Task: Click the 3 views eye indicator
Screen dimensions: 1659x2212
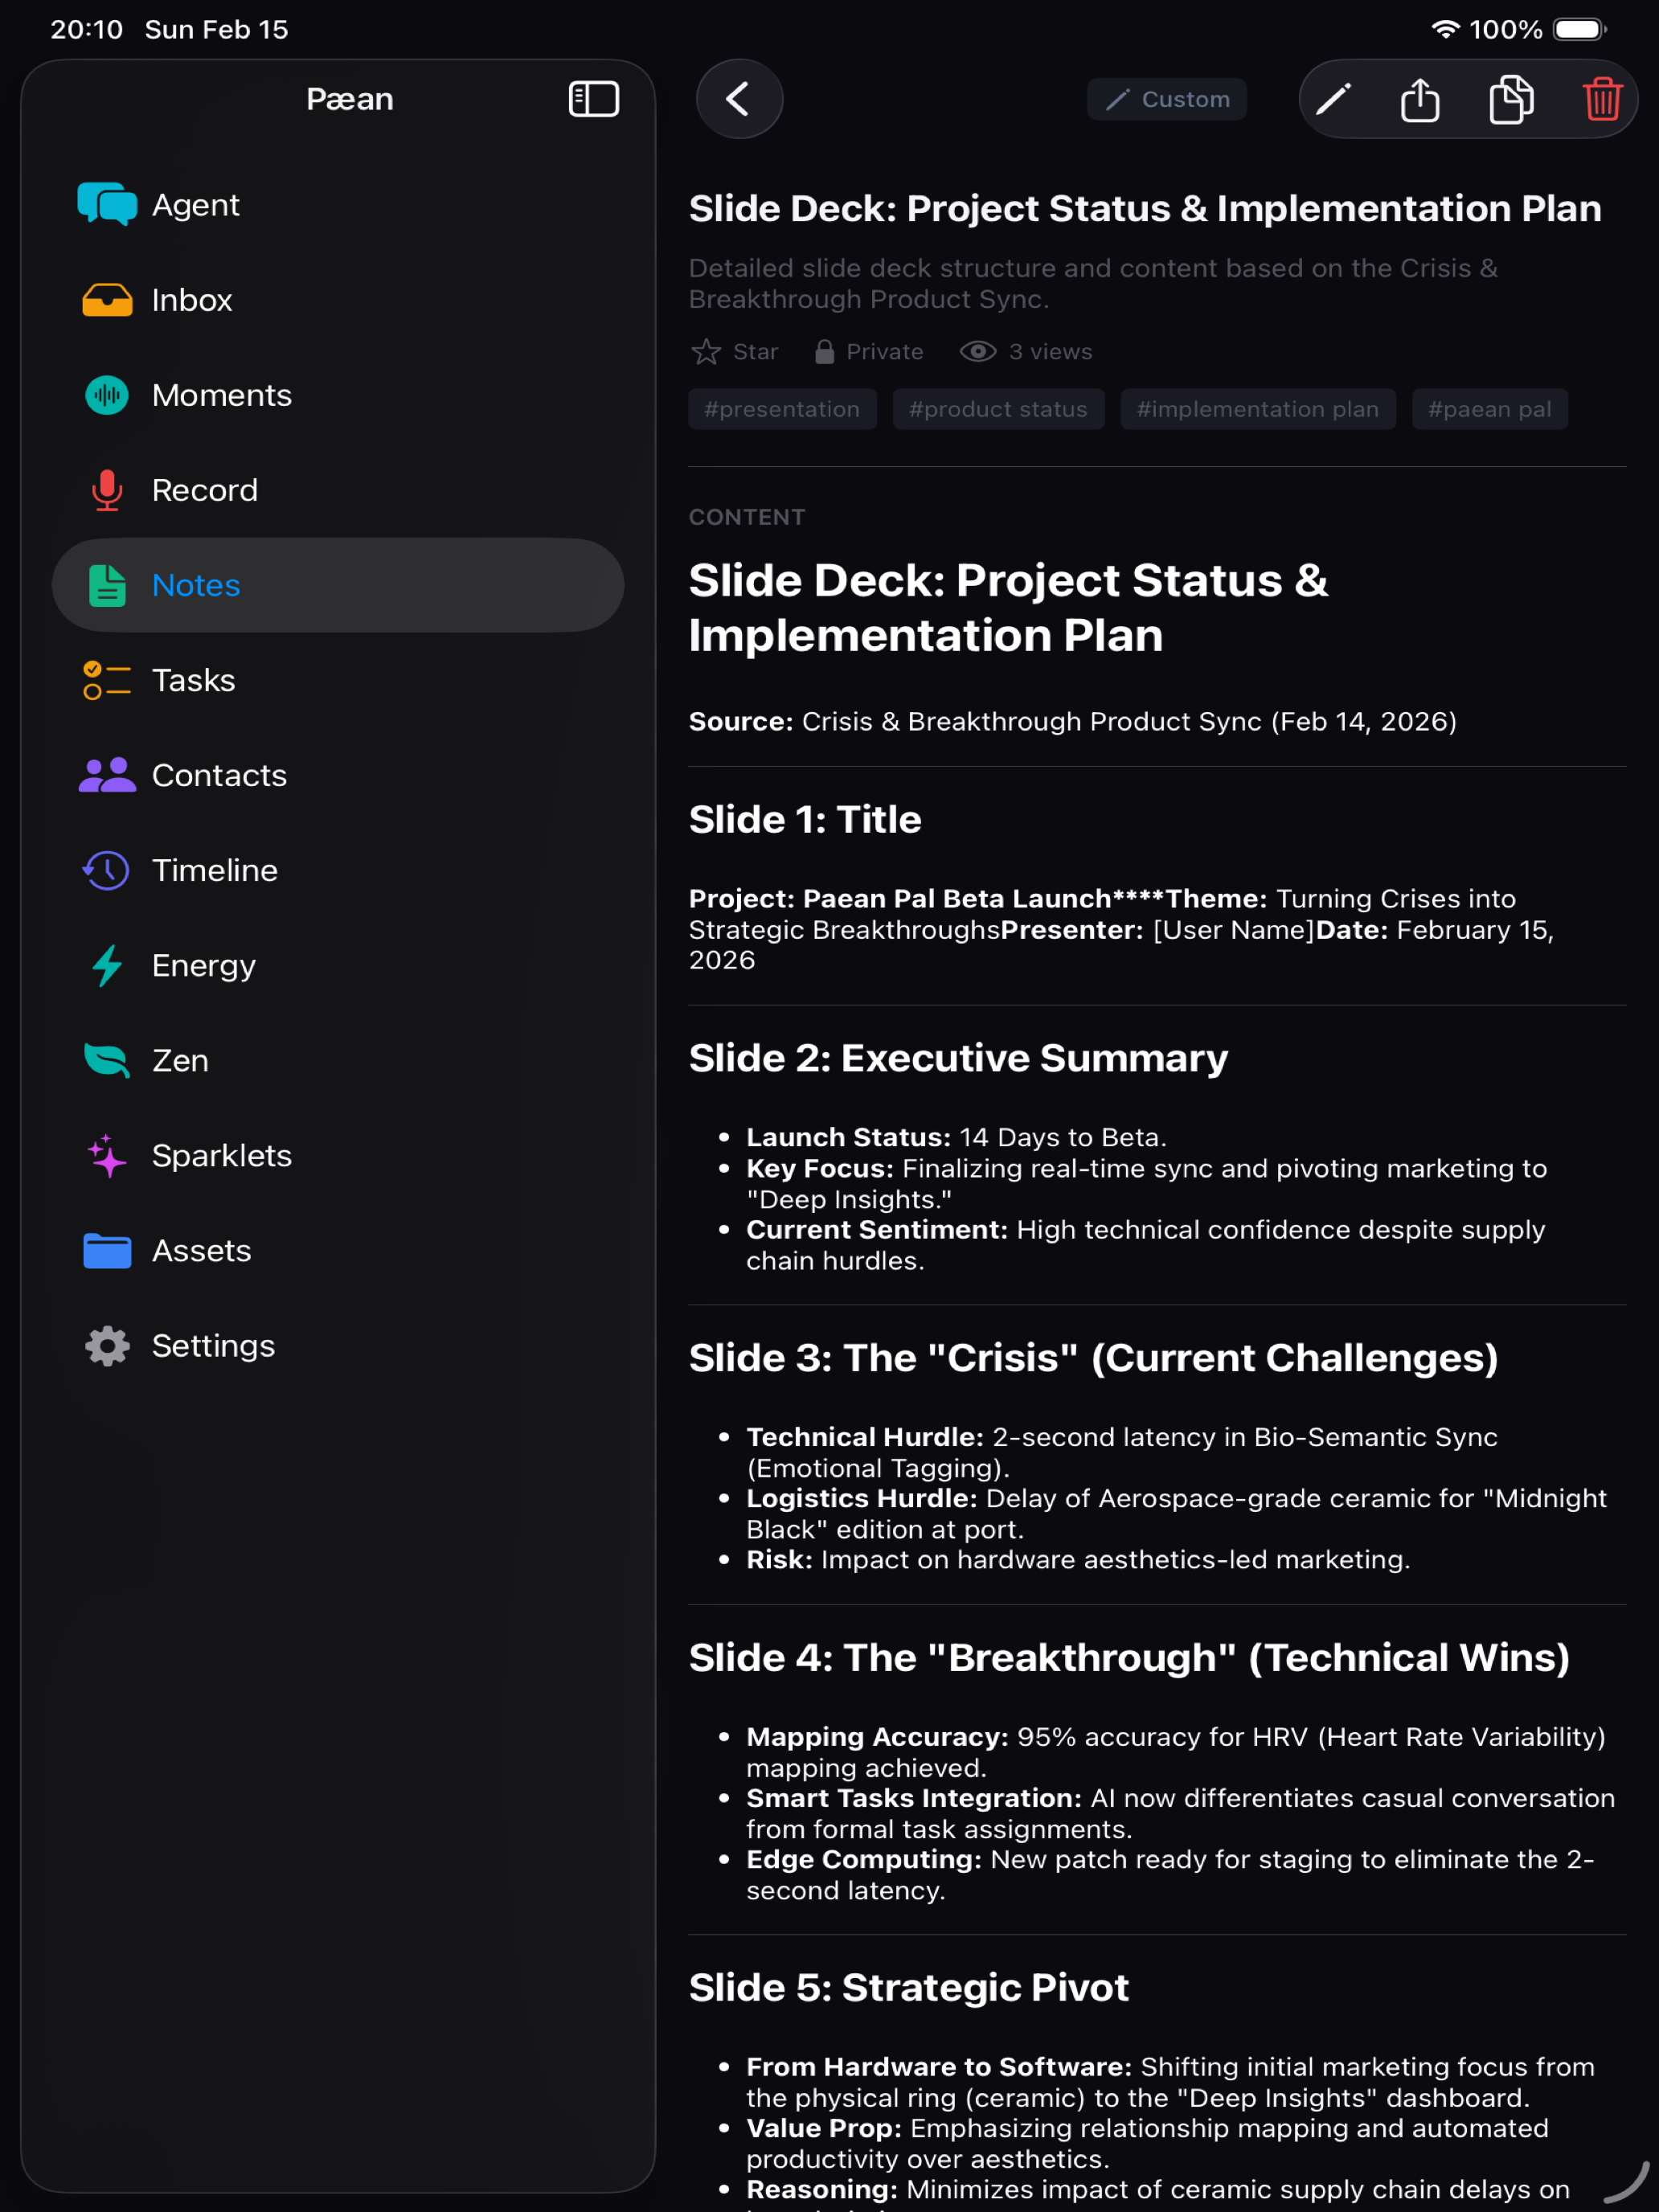Action: coord(1026,352)
